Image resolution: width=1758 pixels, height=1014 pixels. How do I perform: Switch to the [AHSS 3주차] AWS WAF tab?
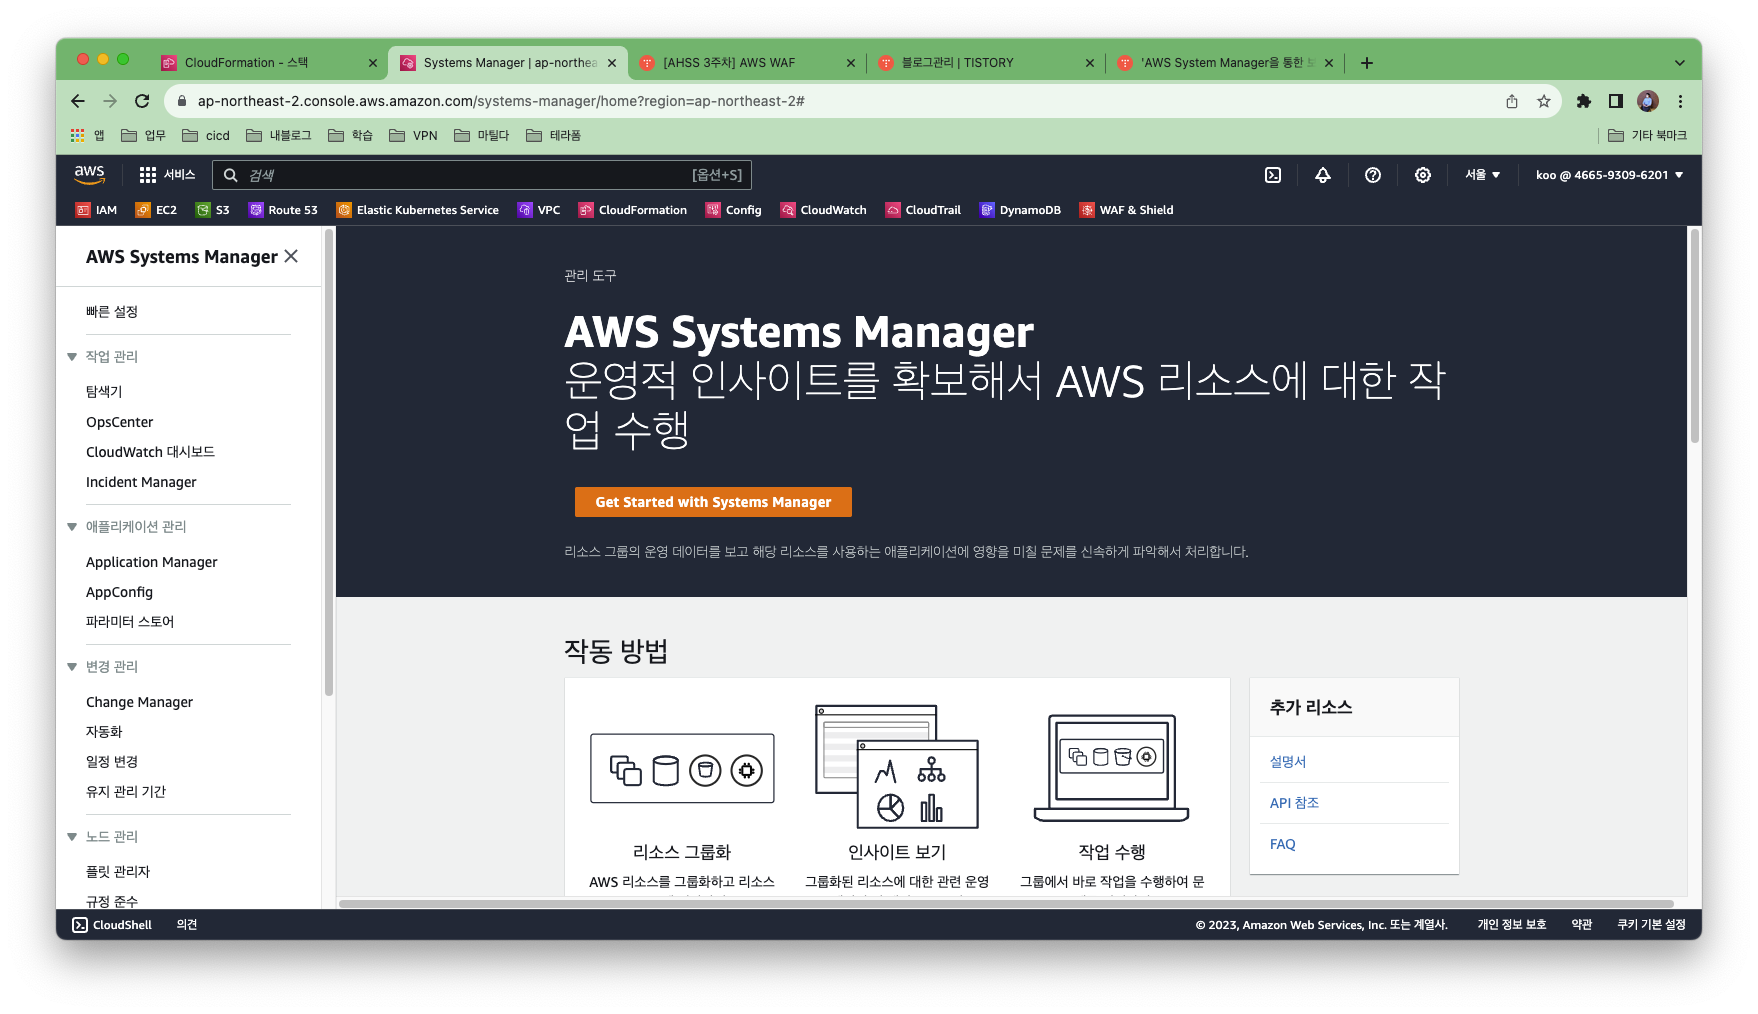coord(746,63)
